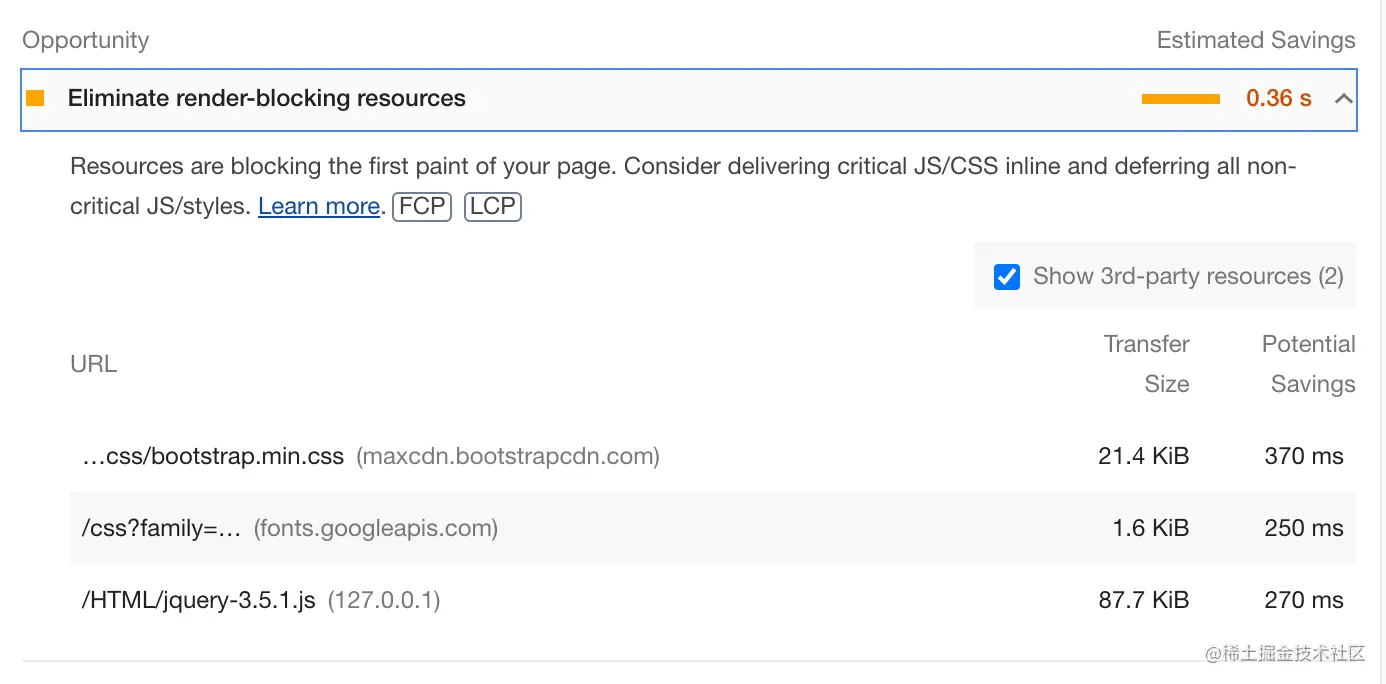Click the orange square severity icon
Image resolution: width=1386 pixels, height=684 pixels.
35,98
